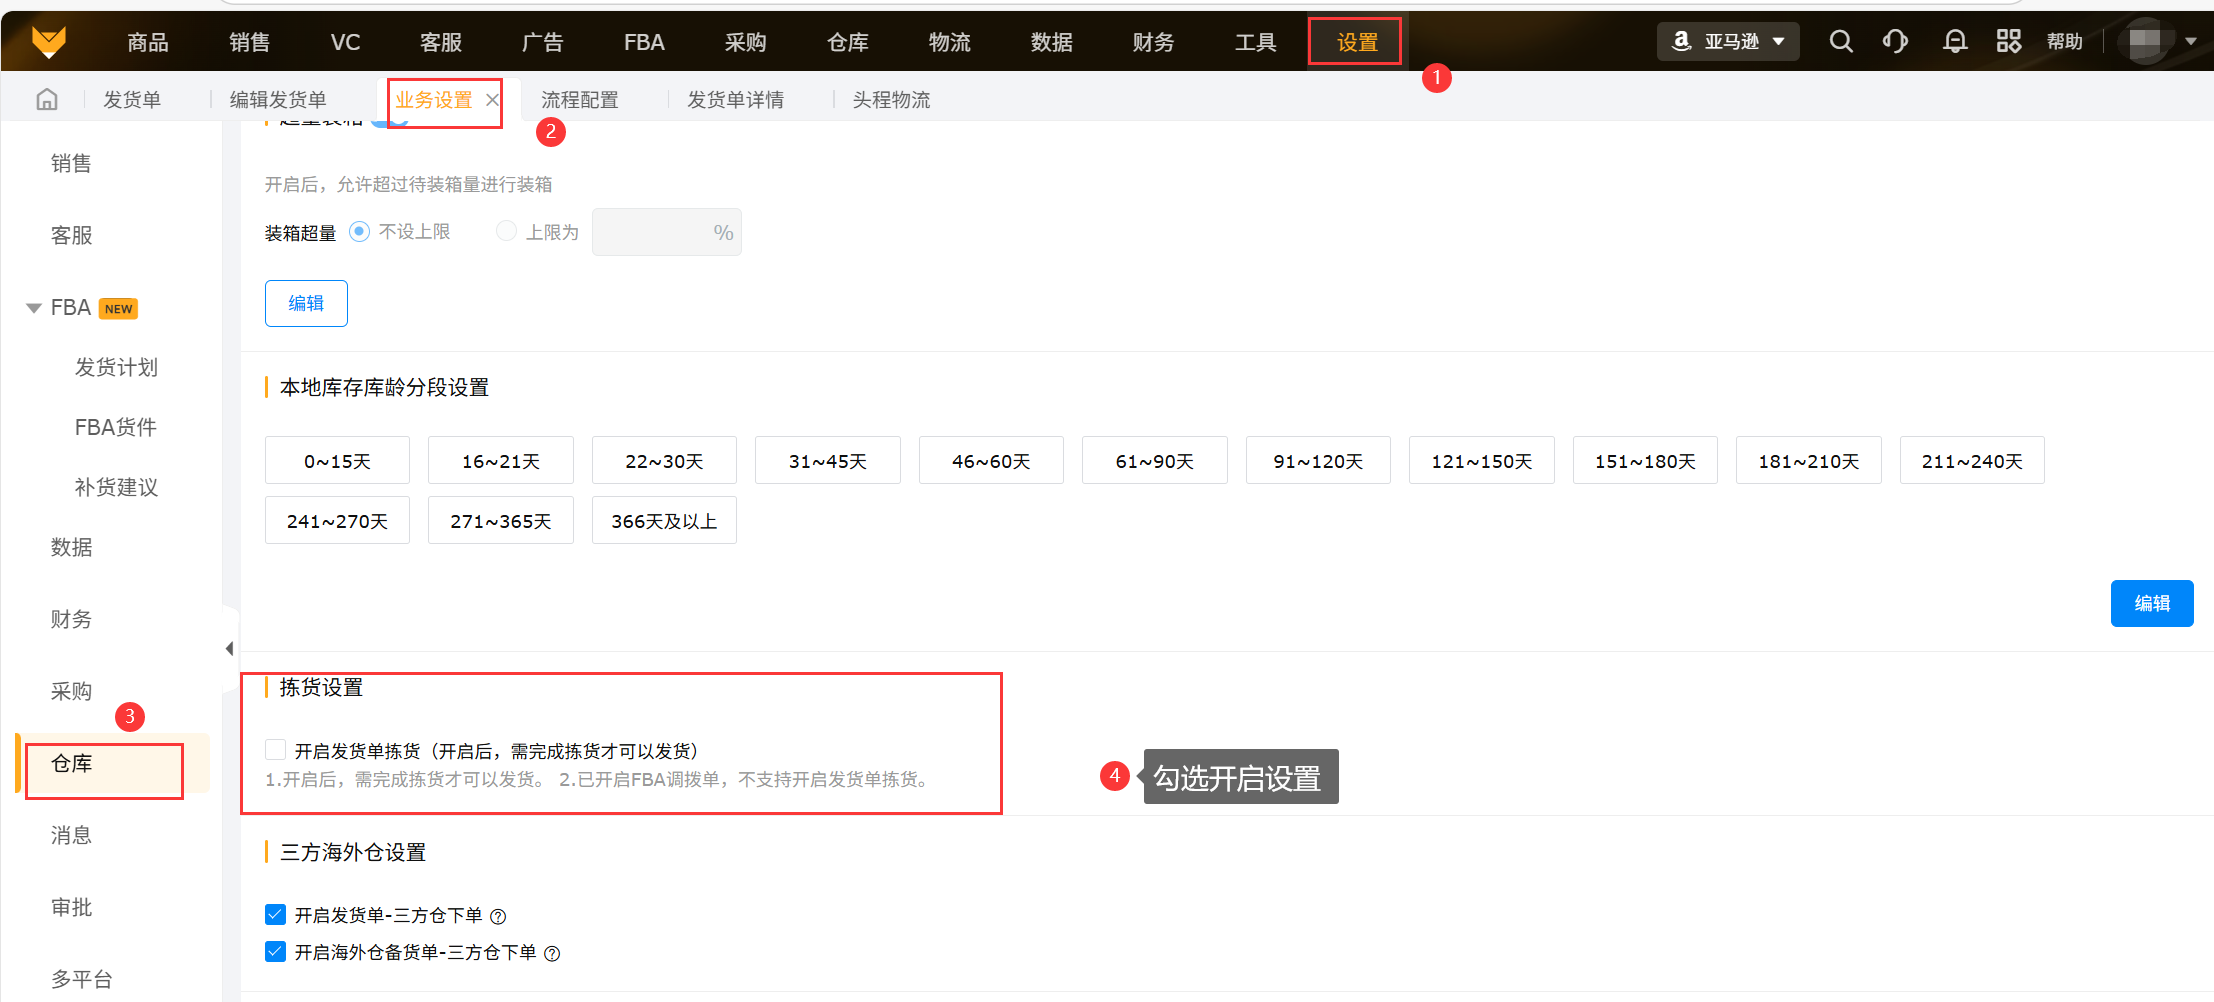Open the customer support headset icon

[x=1895, y=41]
